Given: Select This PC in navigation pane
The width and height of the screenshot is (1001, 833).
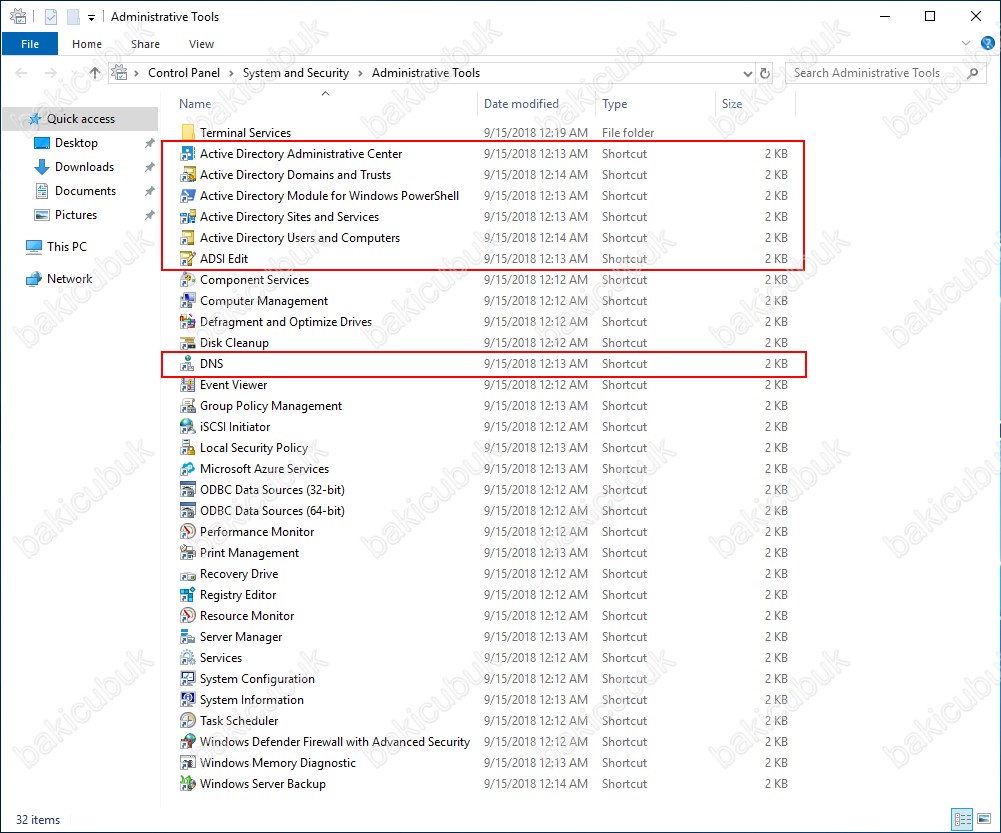Looking at the screenshot, I should coord(66,246).
